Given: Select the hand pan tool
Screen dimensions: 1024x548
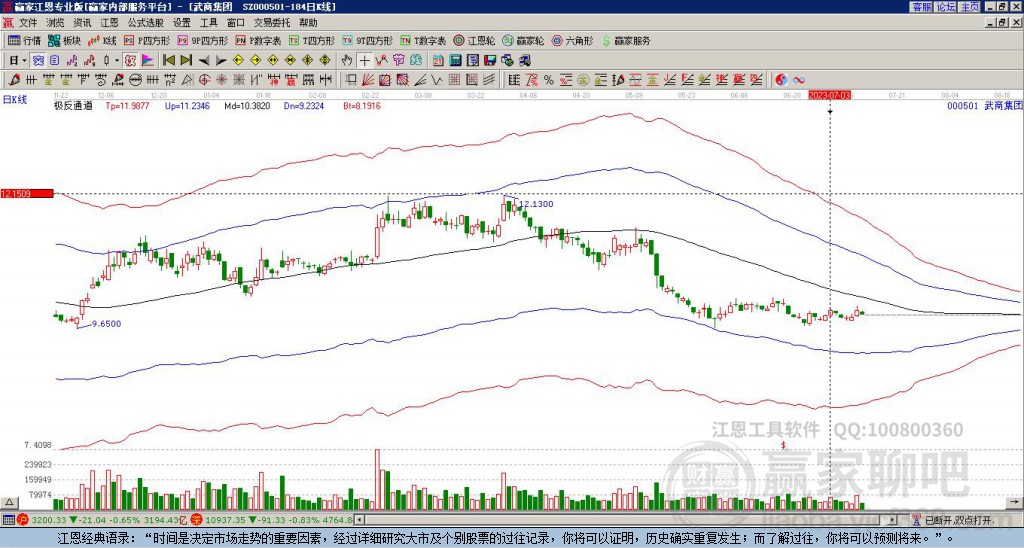Looking at the screenshot, I should pos(347,61).
